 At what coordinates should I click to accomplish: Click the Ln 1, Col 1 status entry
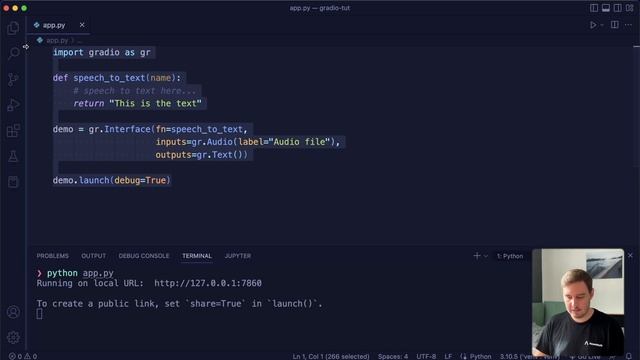tap(331, 356)
